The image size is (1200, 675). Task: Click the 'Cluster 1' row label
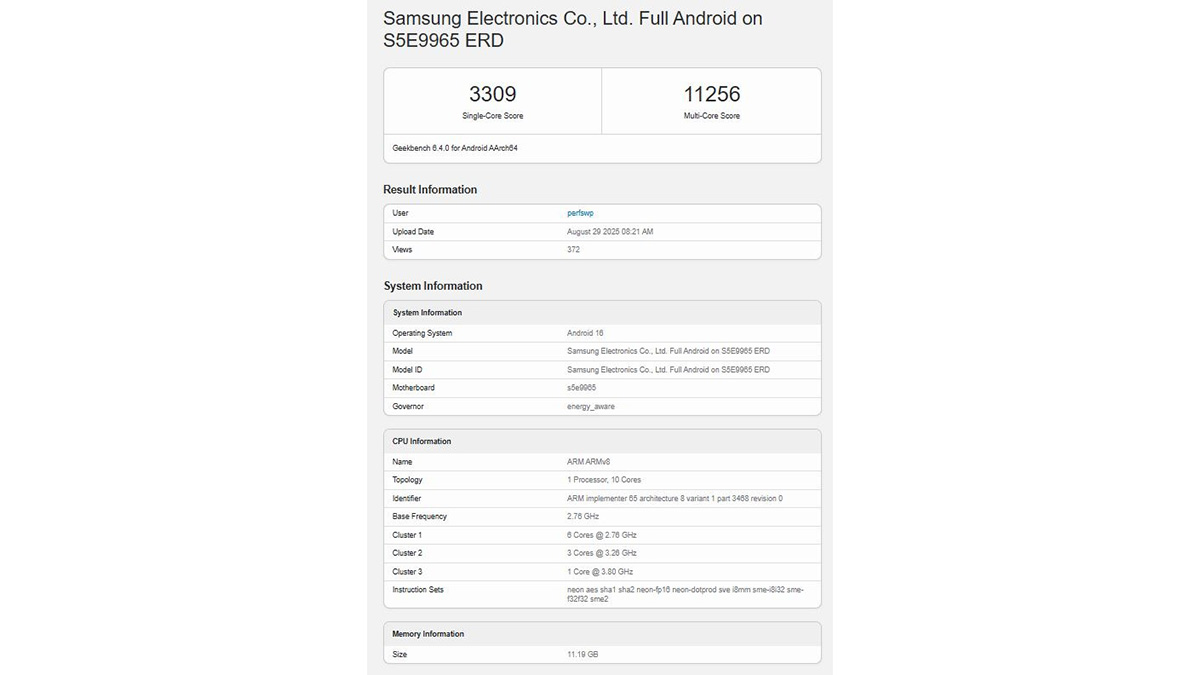407,535
